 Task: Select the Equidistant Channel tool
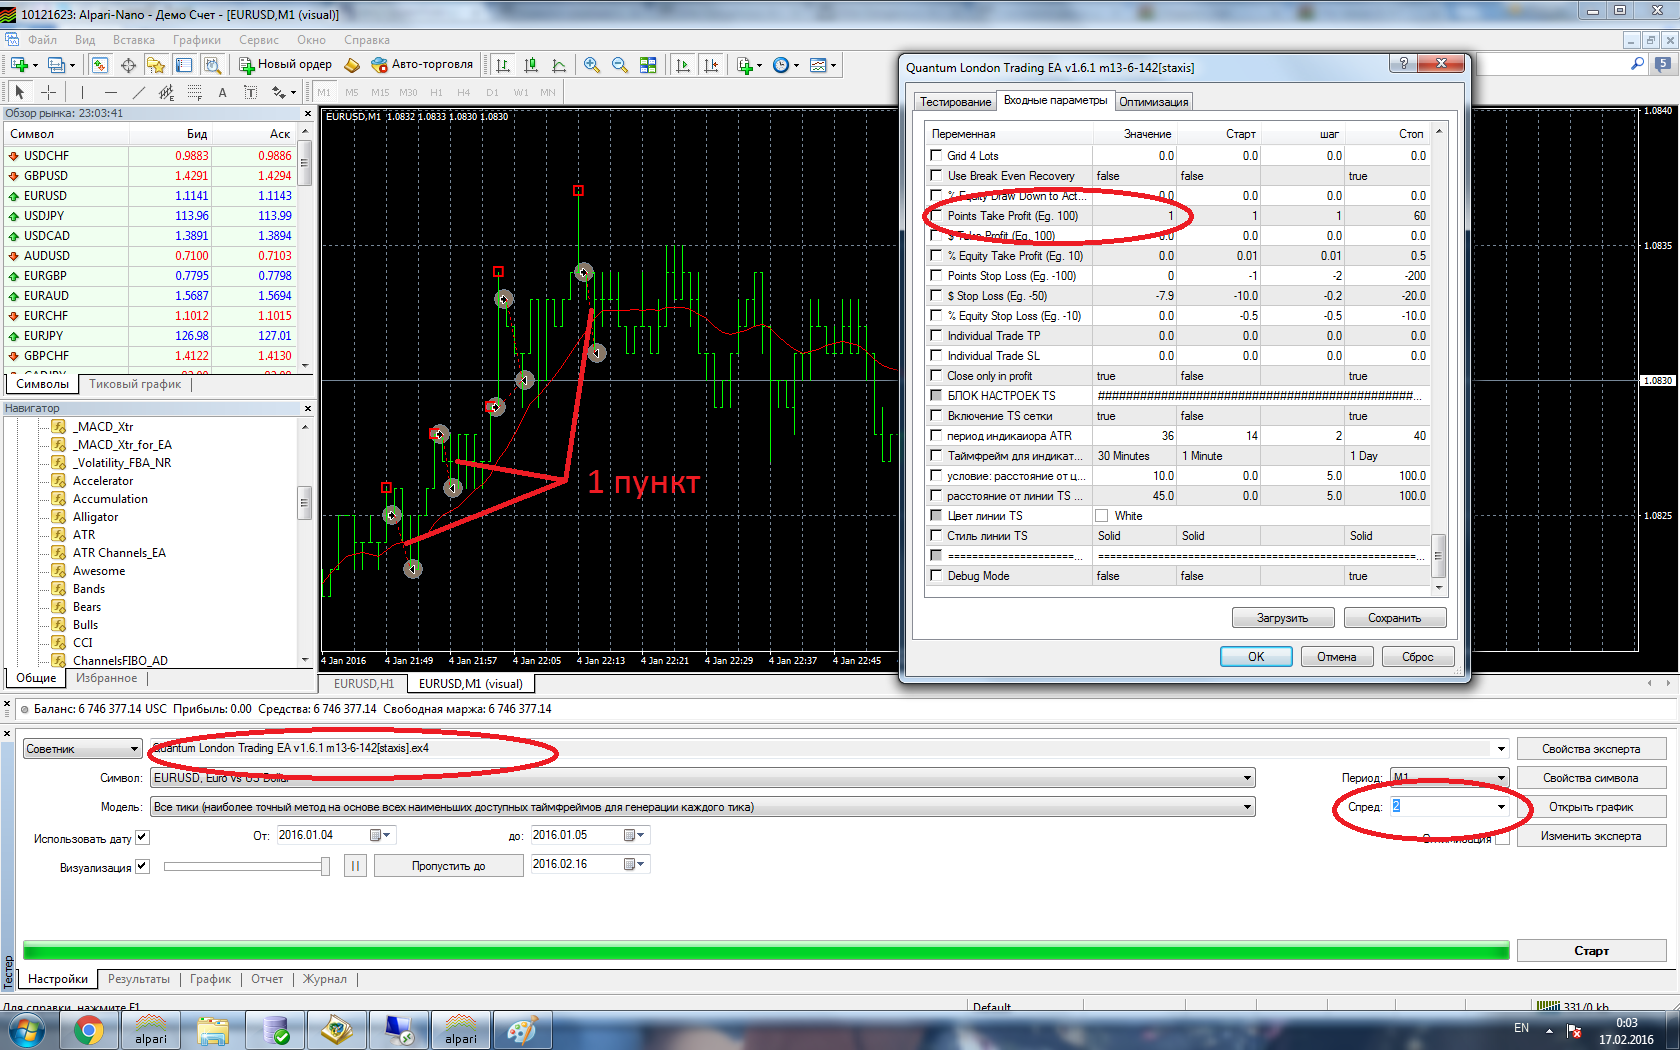(167, 92)
